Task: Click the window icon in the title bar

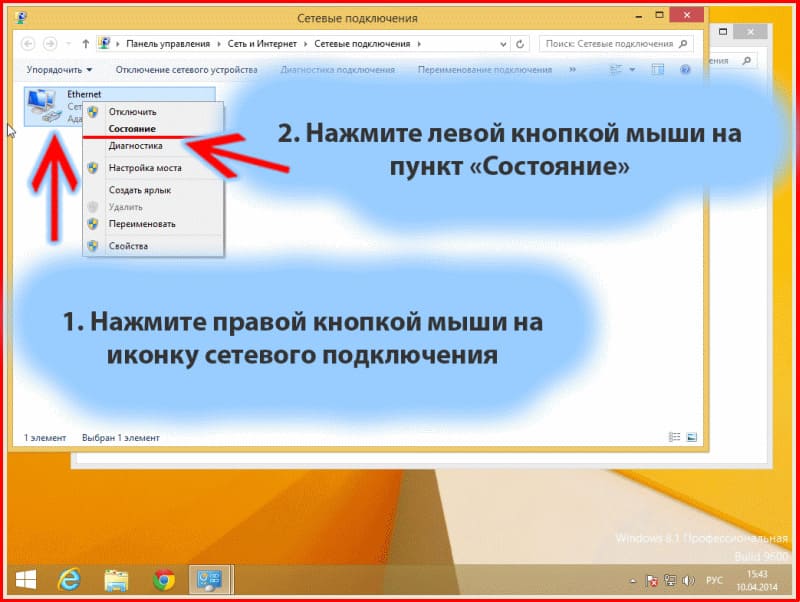Action: tap(21, 17)
